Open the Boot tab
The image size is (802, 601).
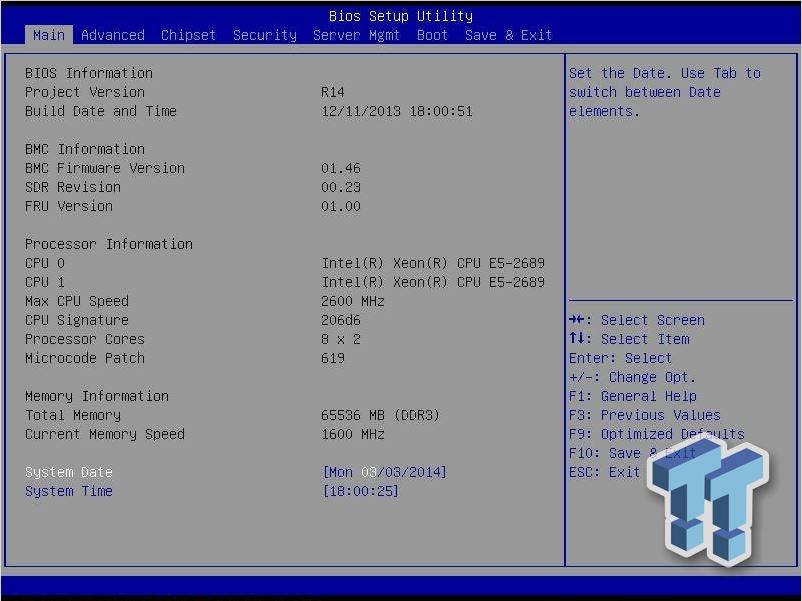tap(432, 35)
